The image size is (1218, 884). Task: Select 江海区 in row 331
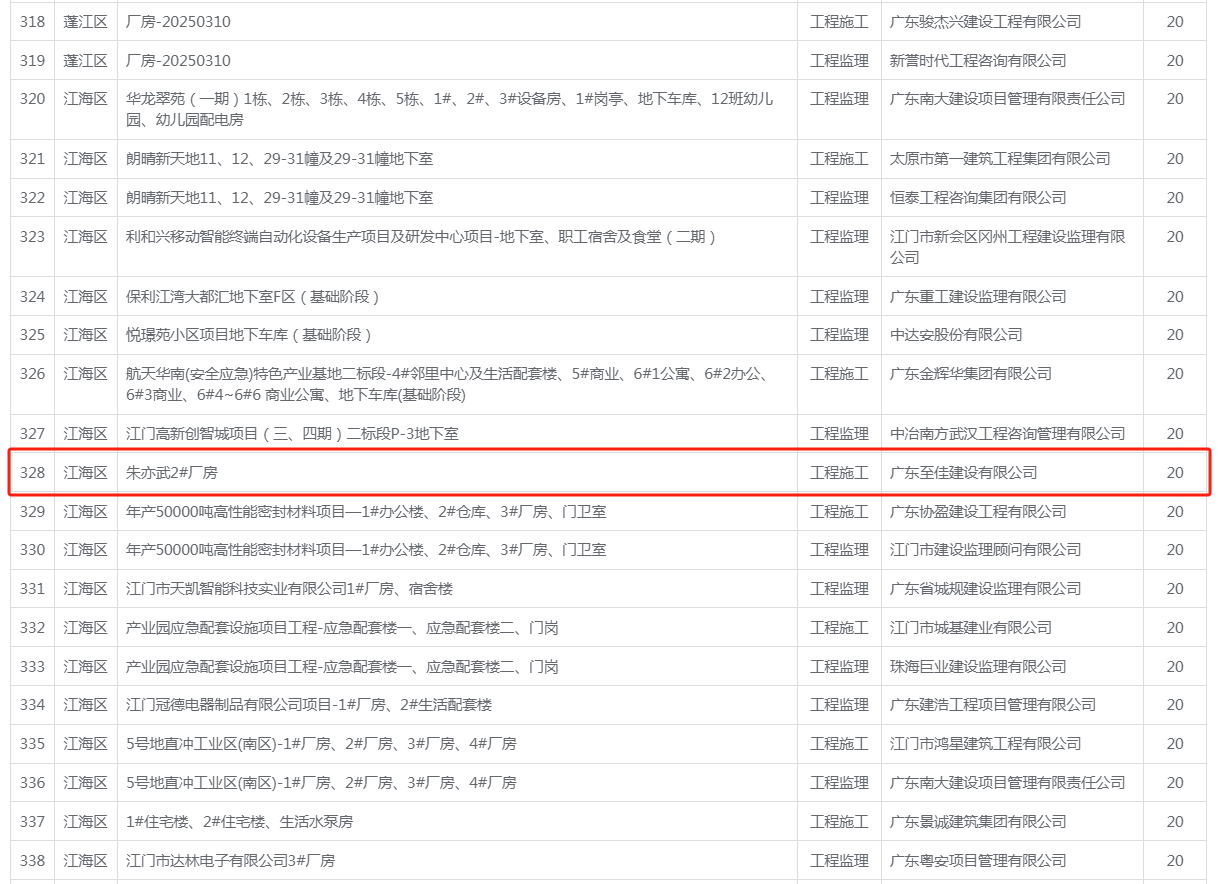click(x=85, y=588)
